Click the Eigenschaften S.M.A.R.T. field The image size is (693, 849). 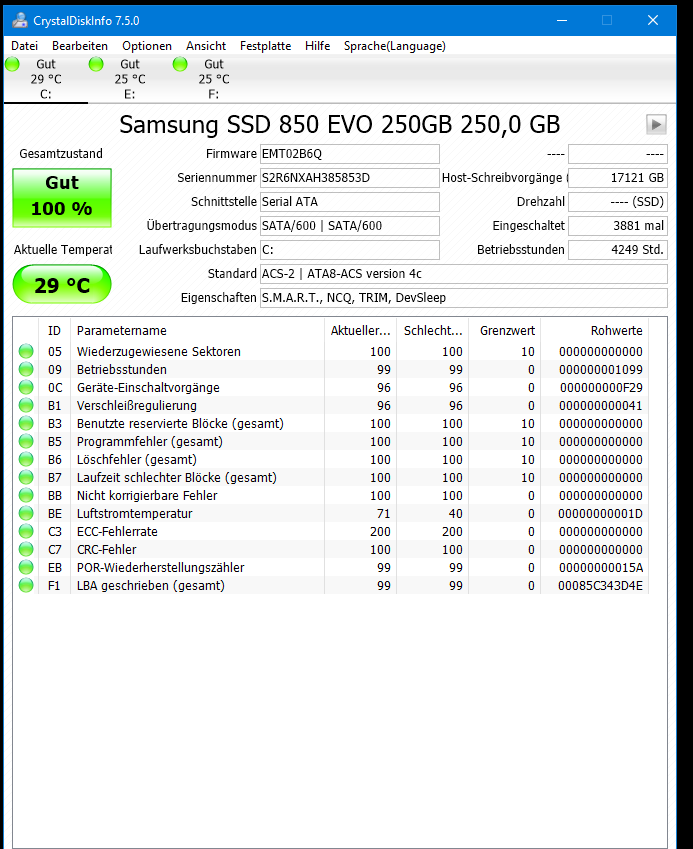(x=464, y=298)
